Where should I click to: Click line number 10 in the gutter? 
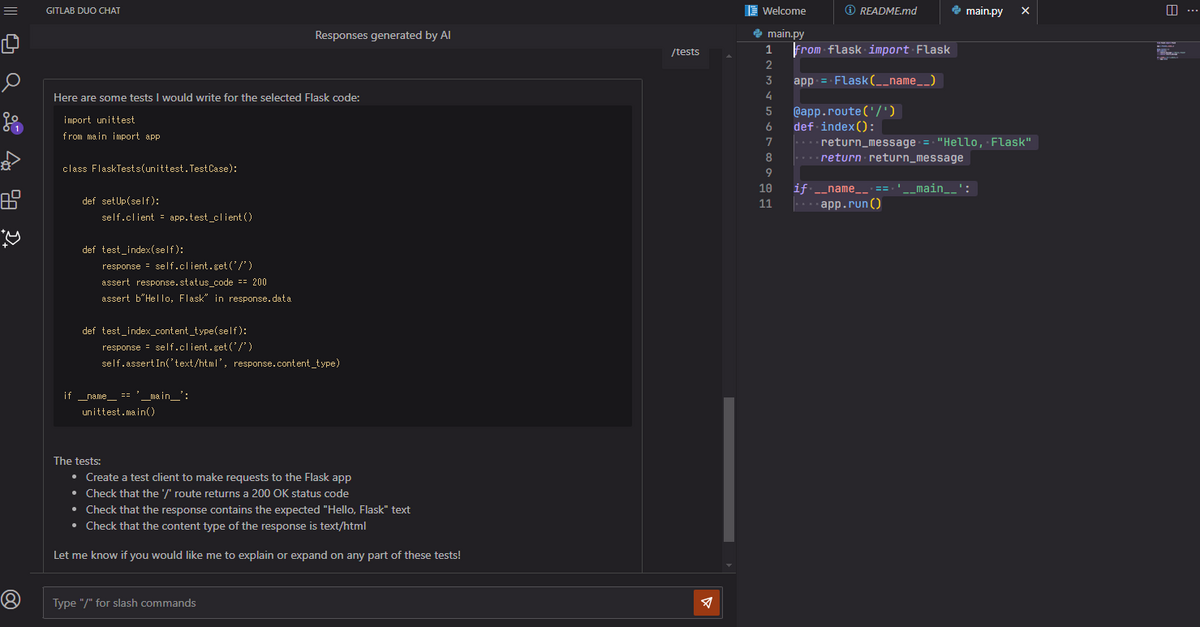click(765, 188)
